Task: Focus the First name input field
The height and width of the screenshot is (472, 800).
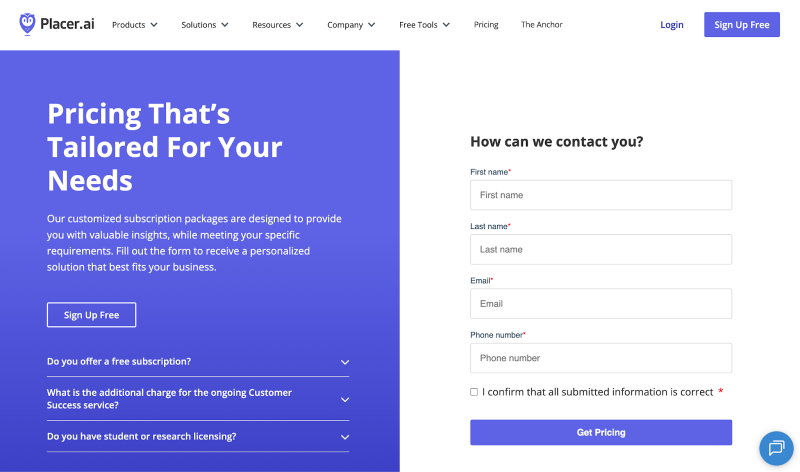Action: (601, 195)
